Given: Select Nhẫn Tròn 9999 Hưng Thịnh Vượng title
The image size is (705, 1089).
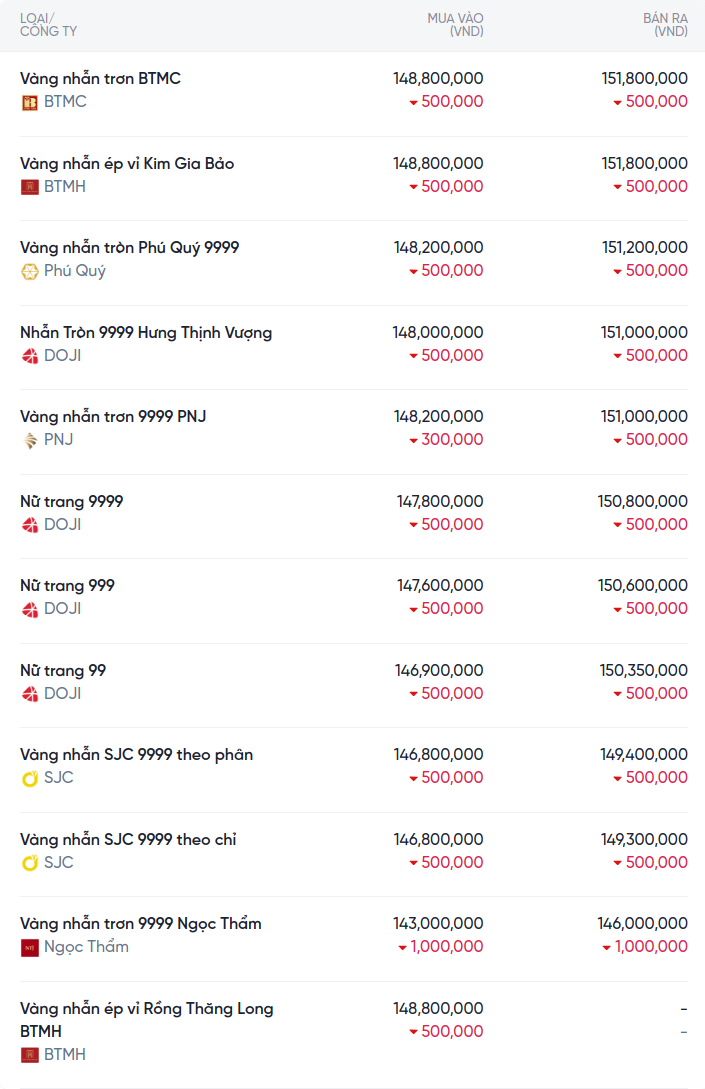Looking at the screenshot, I should click(146, 332).
